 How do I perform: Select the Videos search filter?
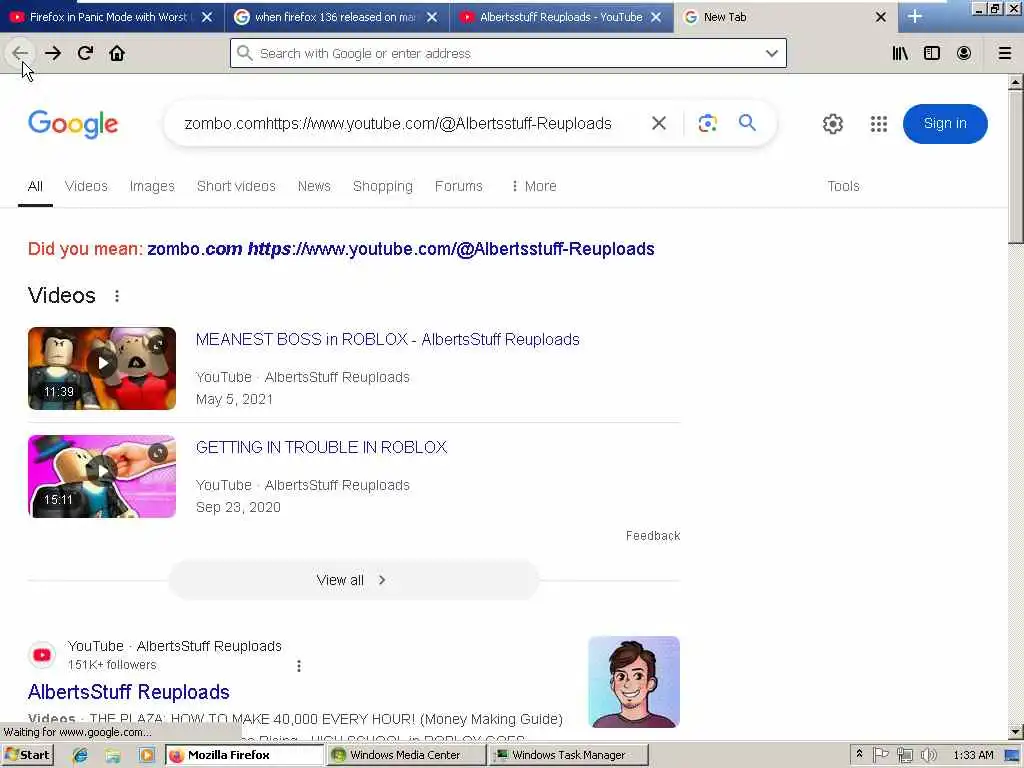click(x=86, y=186)
